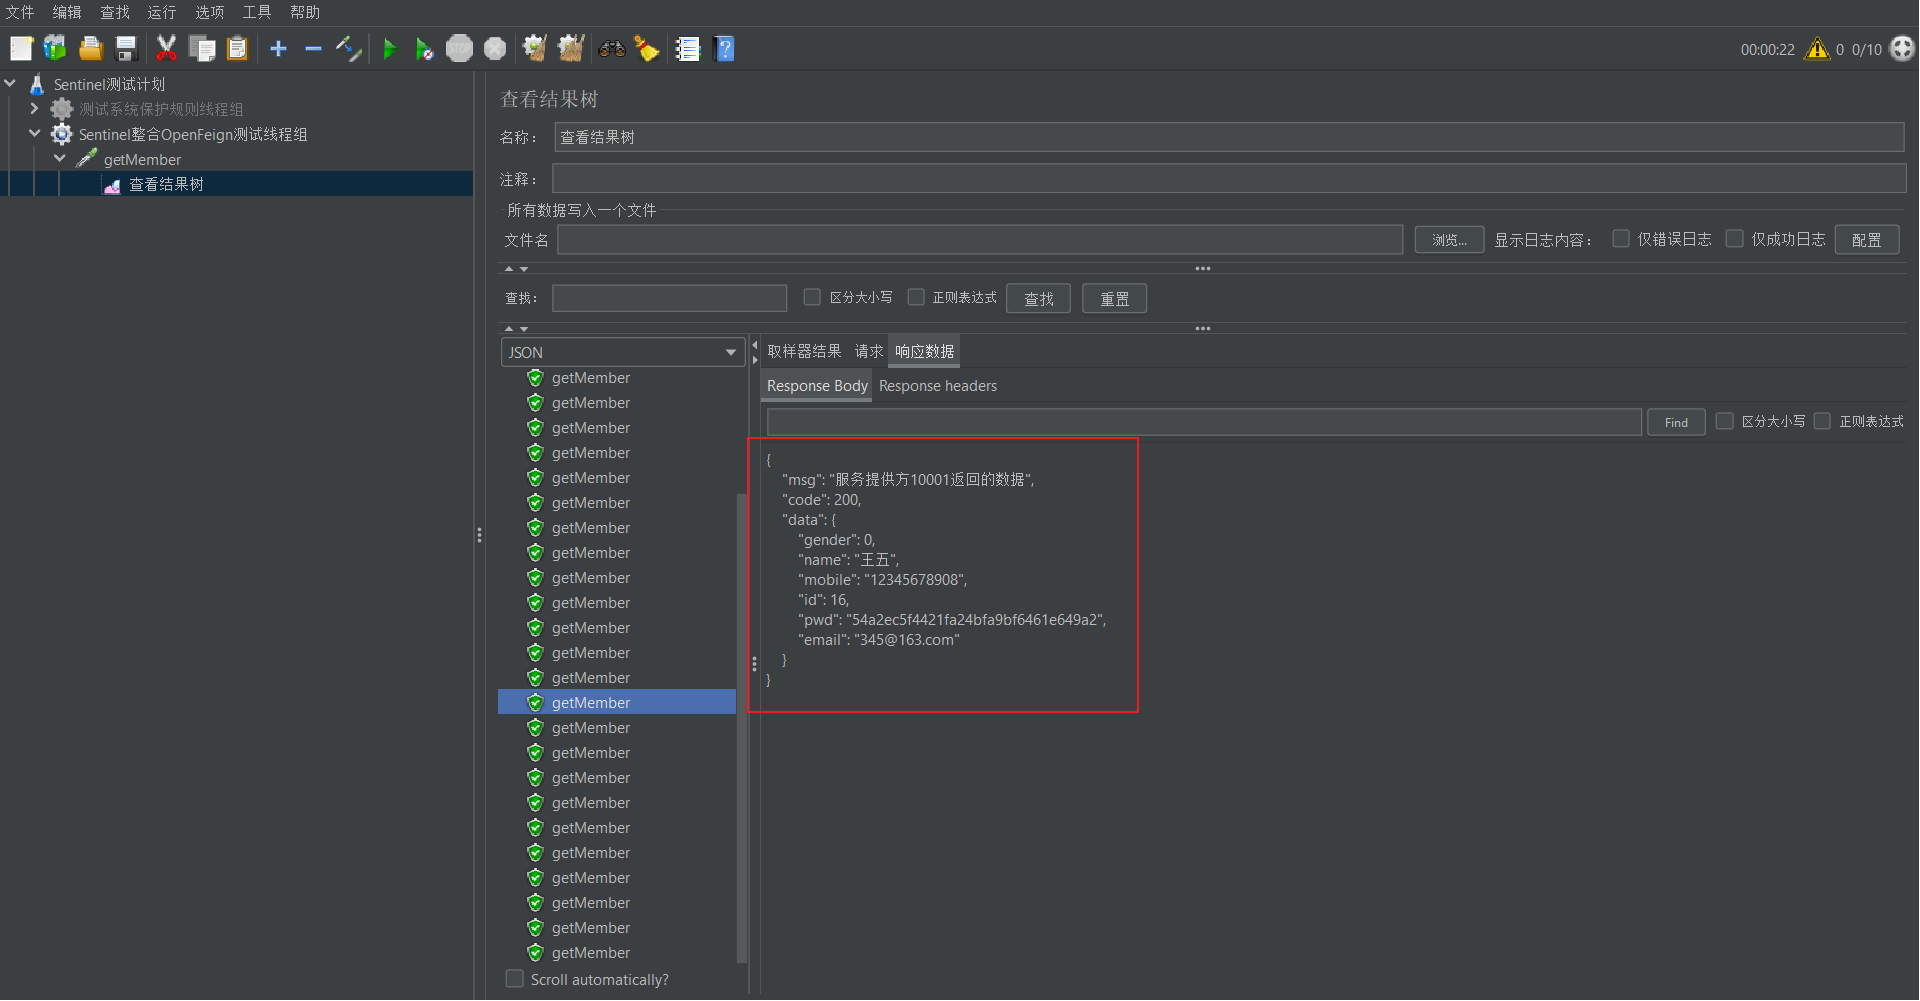Click the Clear All double-broom icon
This screenshot has width=1920, height=1001.
tap(570, 48)
